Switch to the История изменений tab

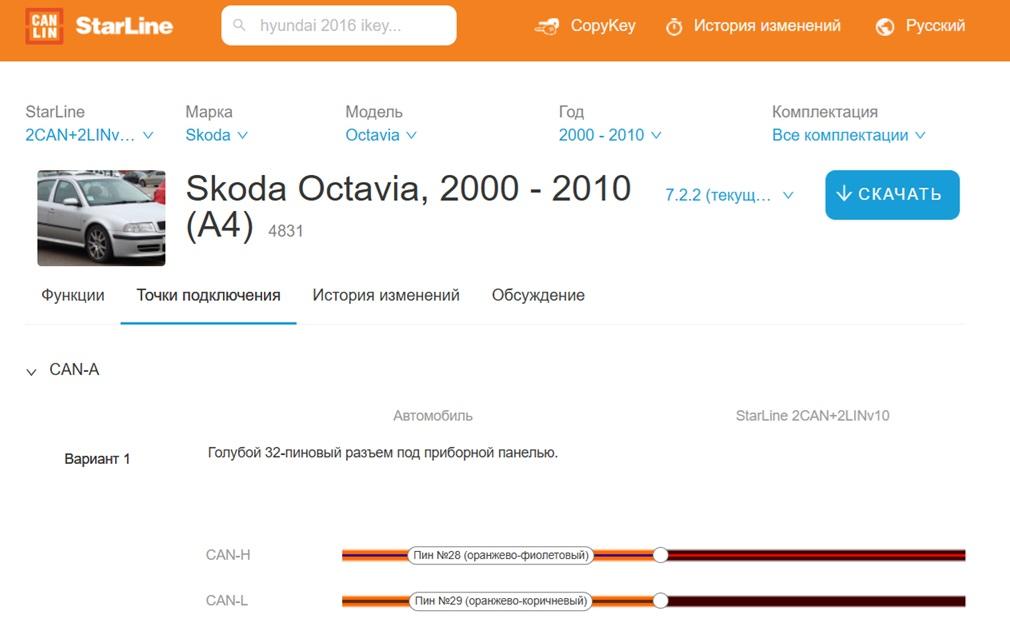tap(386, 295)
